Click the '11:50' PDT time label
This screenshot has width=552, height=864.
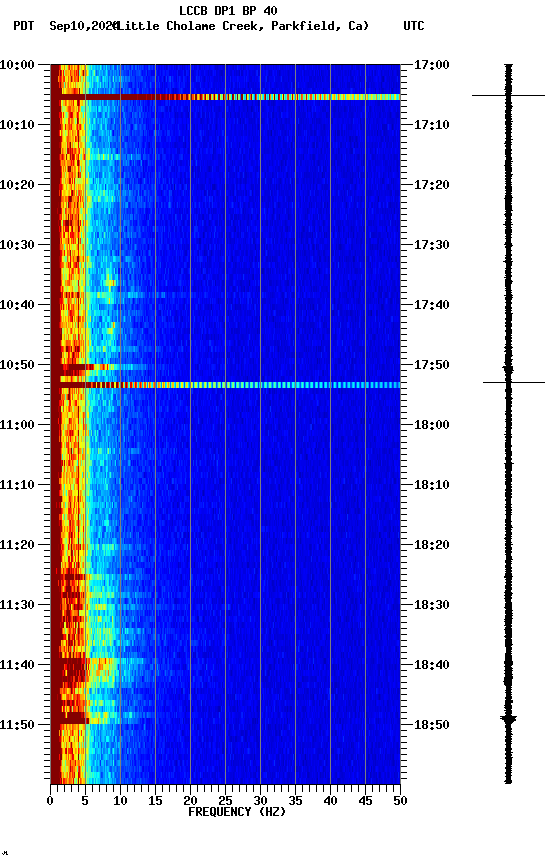pyautogui.click(x=17, y=725)
